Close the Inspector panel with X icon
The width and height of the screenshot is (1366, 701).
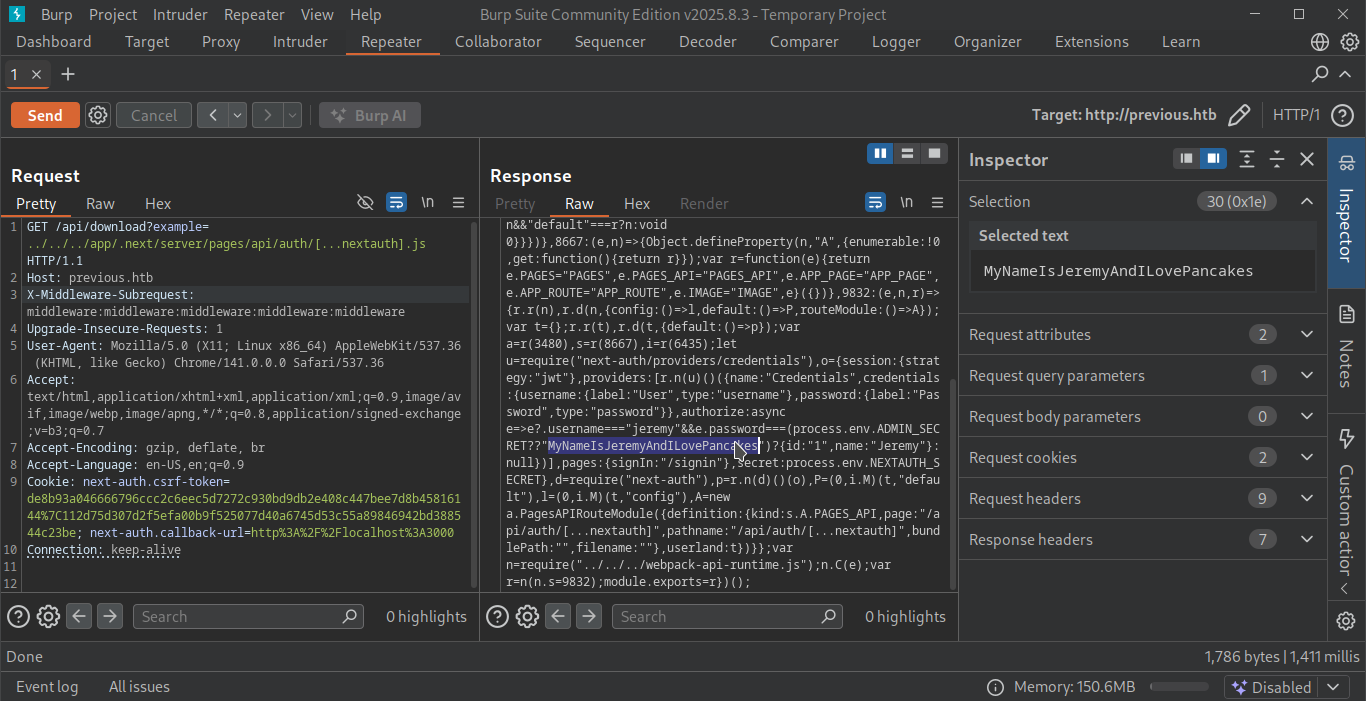1307,159
